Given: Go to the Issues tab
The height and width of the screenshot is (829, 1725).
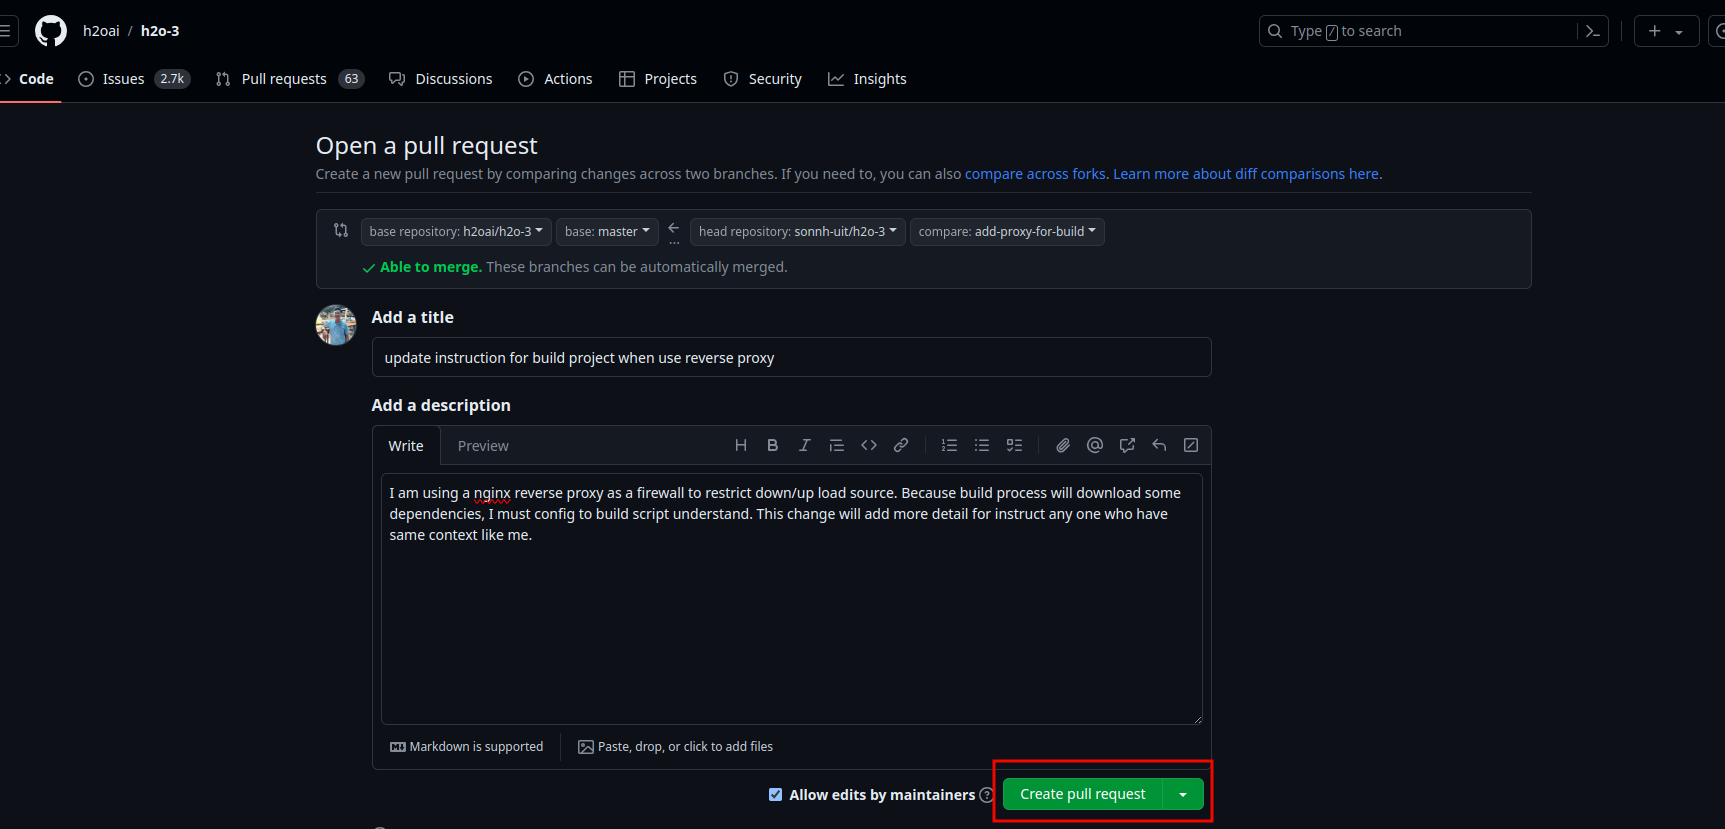Looking at the screenshot, I should pos(134,79).
